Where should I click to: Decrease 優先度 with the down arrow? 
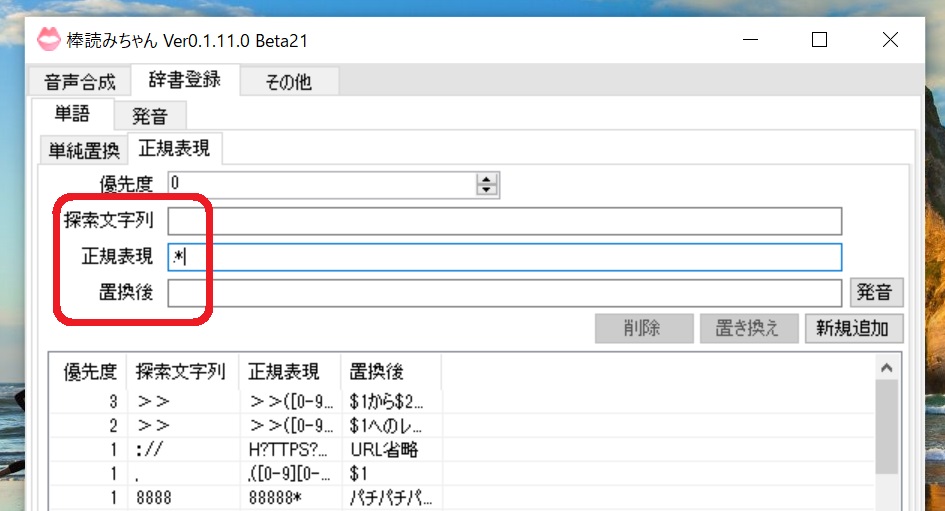coord(486,190)
